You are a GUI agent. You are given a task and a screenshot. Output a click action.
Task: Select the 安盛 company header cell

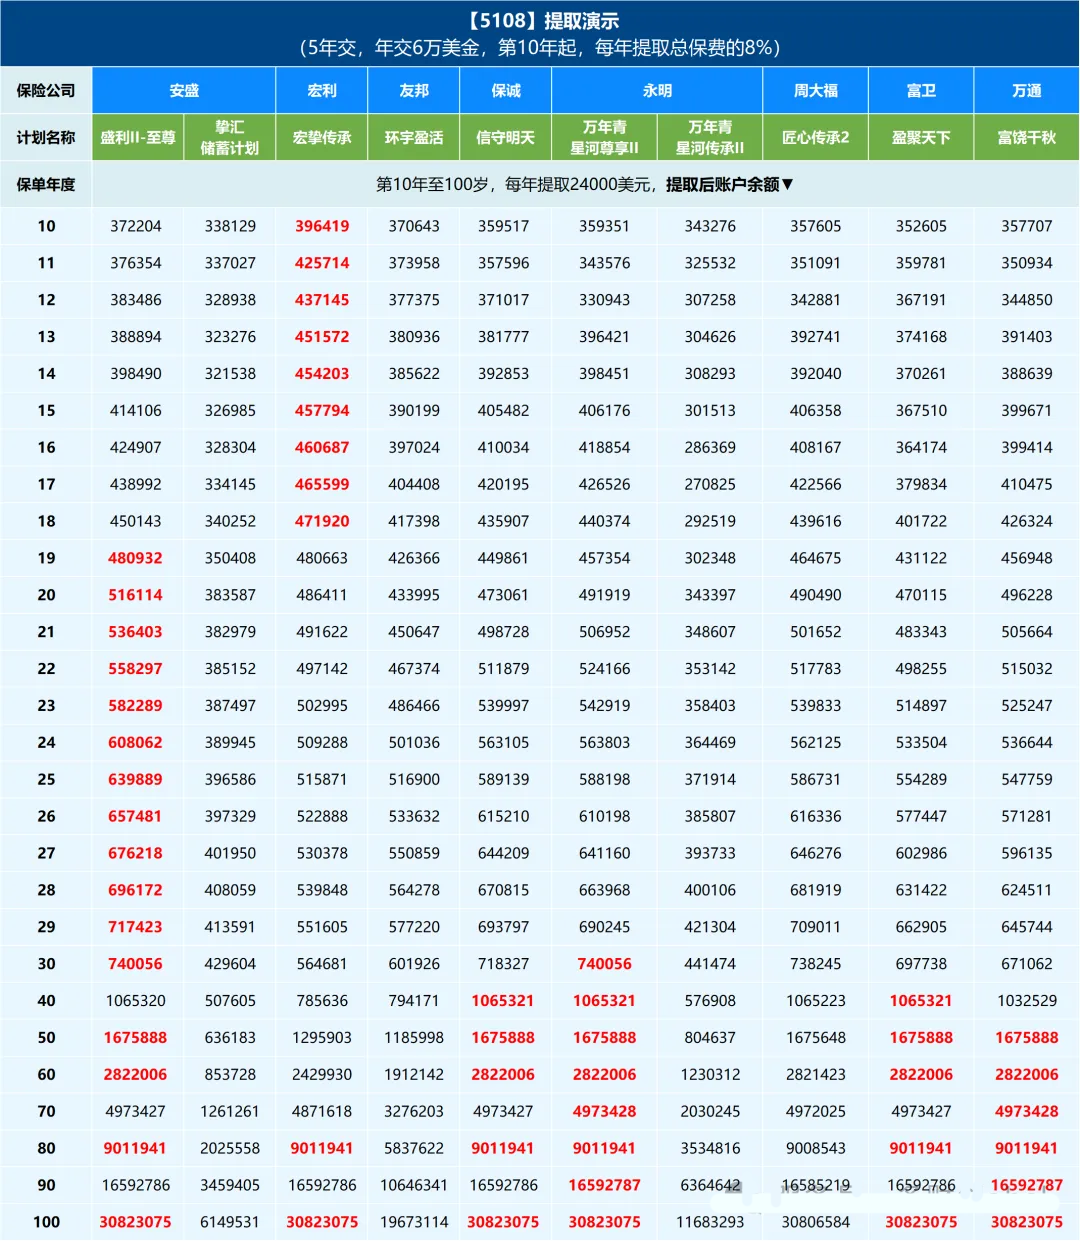[184, 91]
